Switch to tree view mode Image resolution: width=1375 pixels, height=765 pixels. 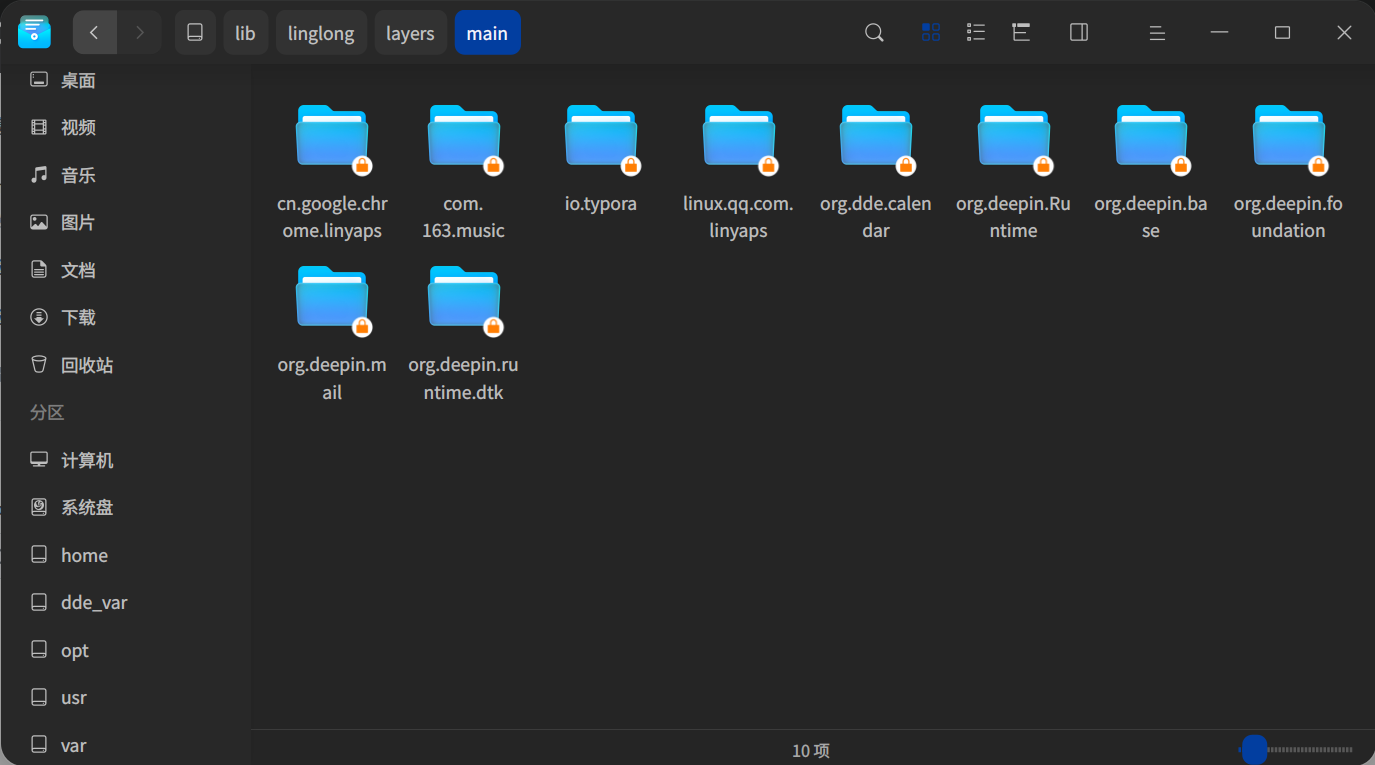click(1021, 33)
